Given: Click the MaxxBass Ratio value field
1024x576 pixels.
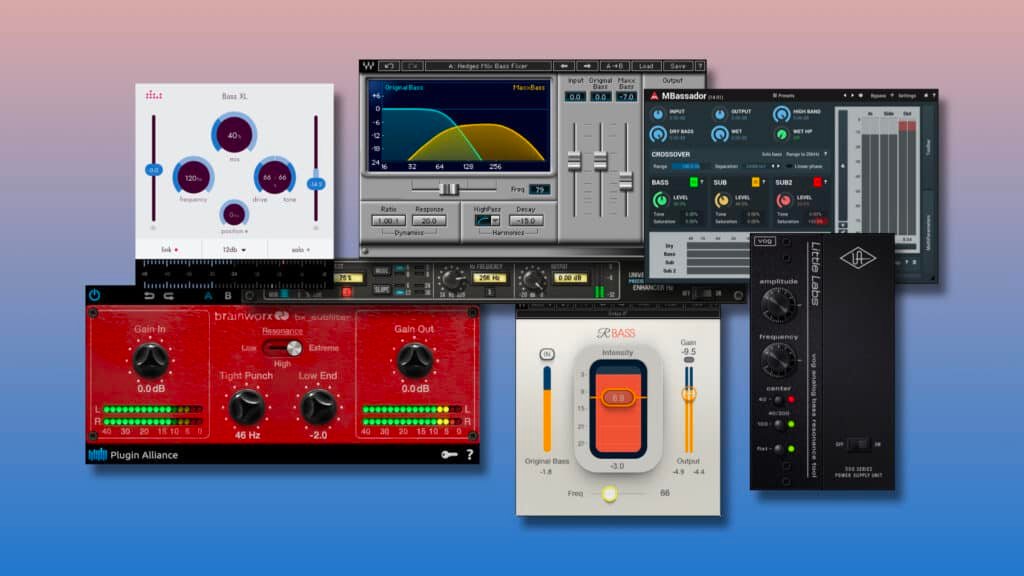Looking at the screenshot, I should coord(388,221).
